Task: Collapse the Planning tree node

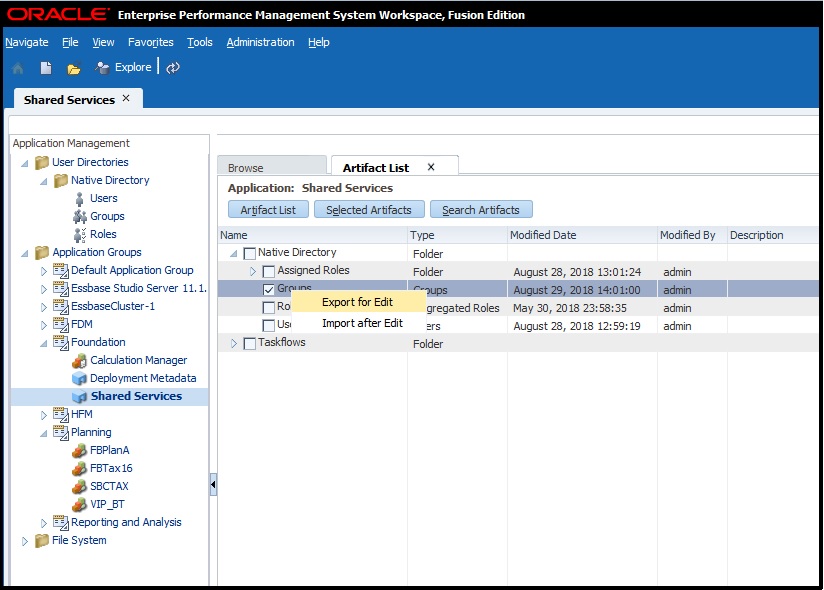Action: 43,433
